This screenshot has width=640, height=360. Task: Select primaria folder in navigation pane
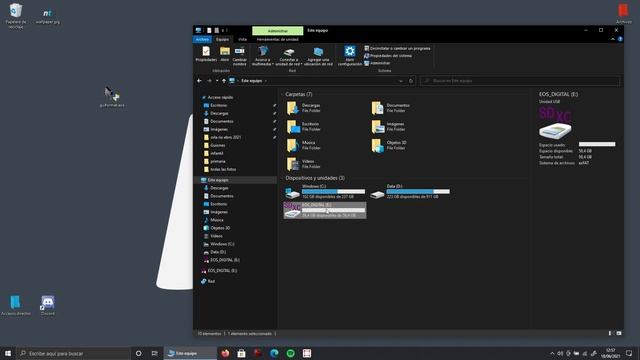(x=218, y=161)
